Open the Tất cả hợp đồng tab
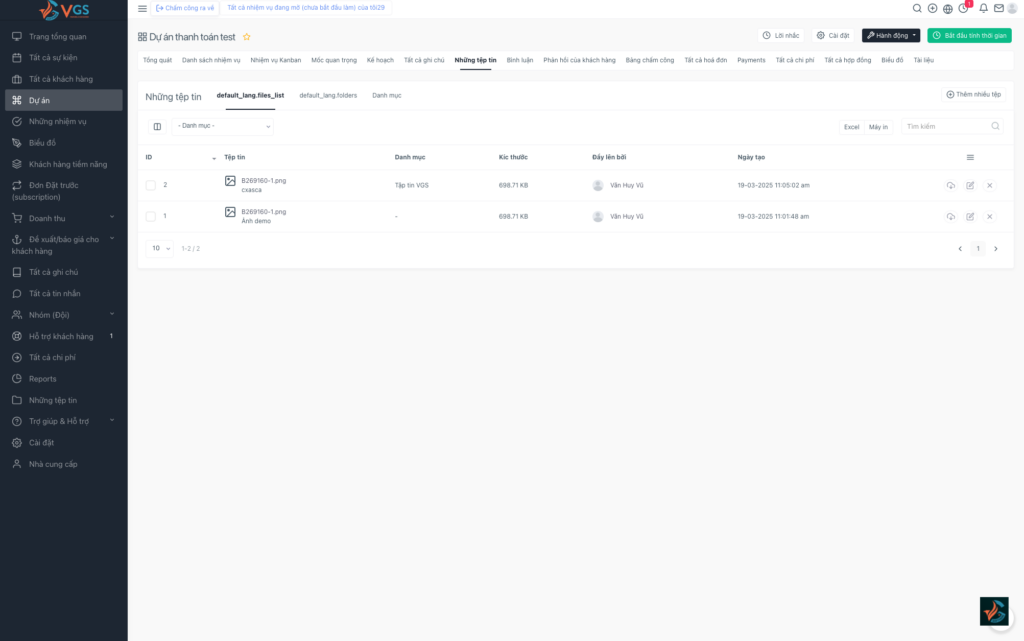 coord(847,60)
